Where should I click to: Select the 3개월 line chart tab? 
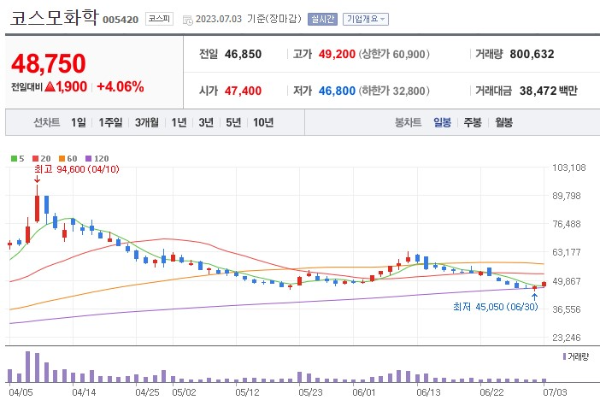147,122
